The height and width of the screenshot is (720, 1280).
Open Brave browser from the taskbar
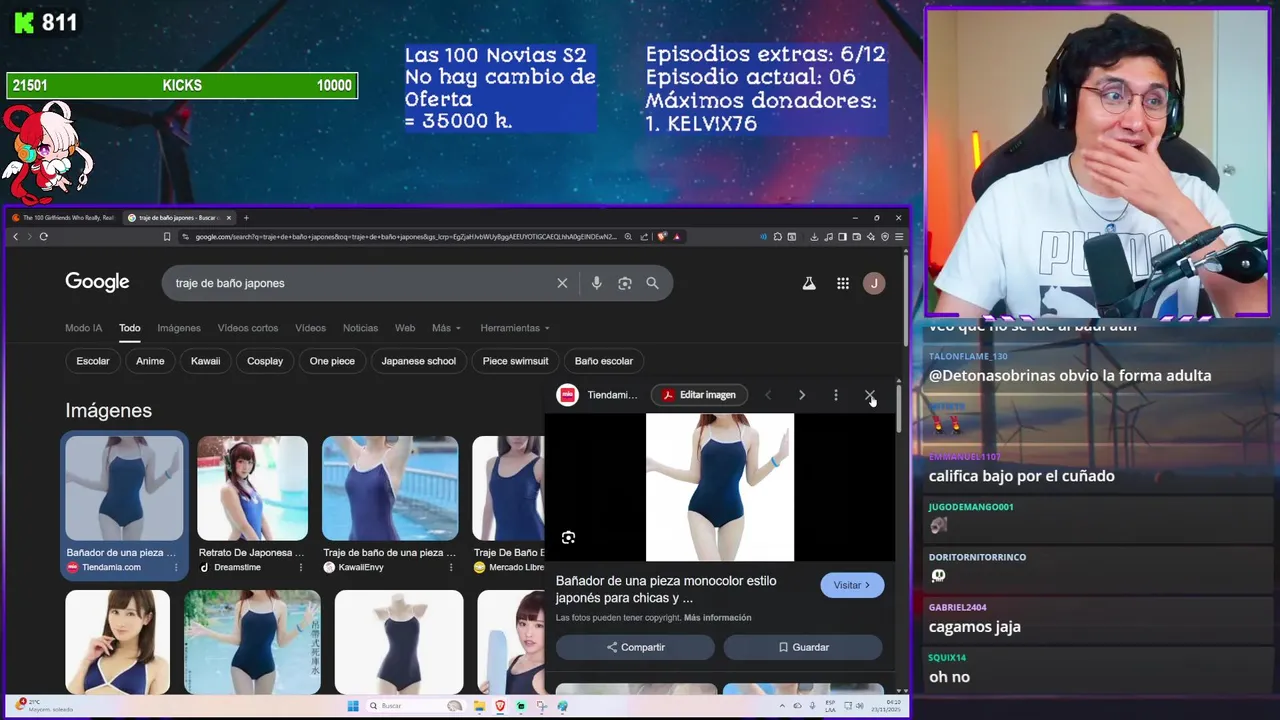coord(499,706)
